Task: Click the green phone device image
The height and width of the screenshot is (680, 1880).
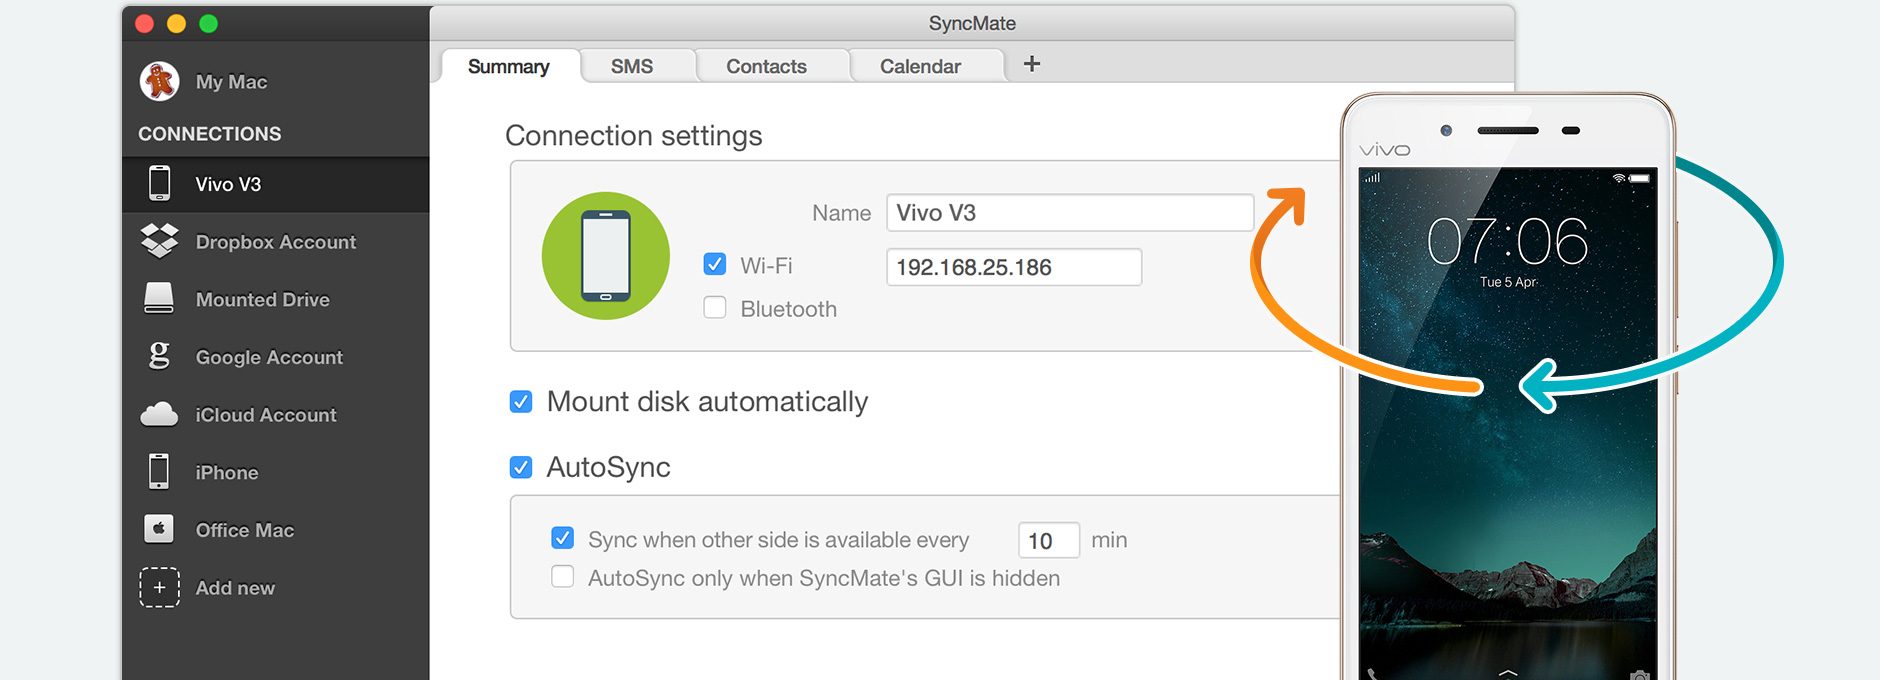Action: click(605, 256)
